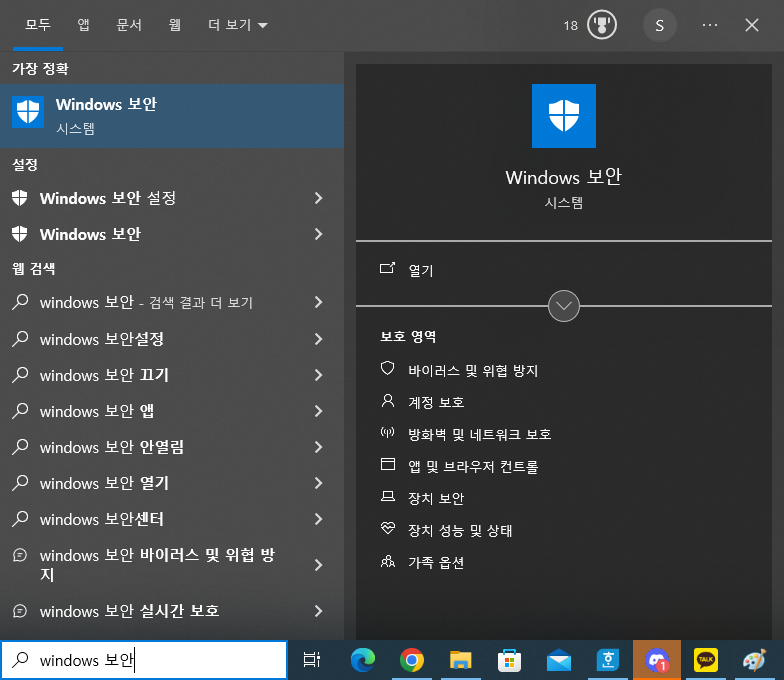The image size is (784, 680).
Task: Open the Windows 보안 best match result
Action: [x=172, y=116]
